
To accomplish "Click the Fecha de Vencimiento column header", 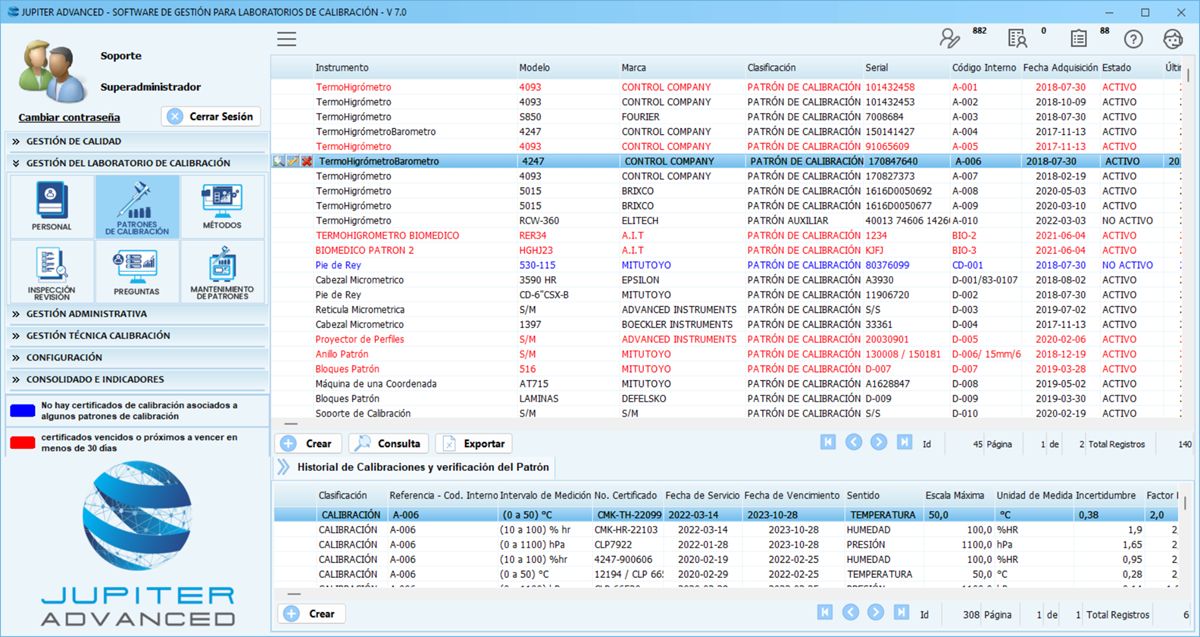I will click(x=791, y=496).
